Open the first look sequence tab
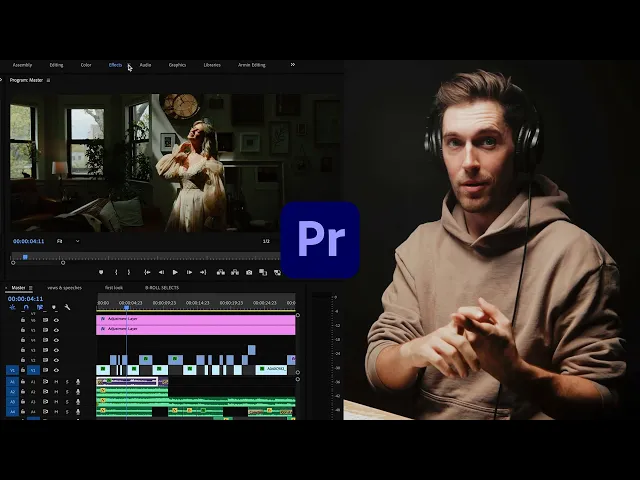This screenshot has height=480, width=640. (x=114, y=288)
